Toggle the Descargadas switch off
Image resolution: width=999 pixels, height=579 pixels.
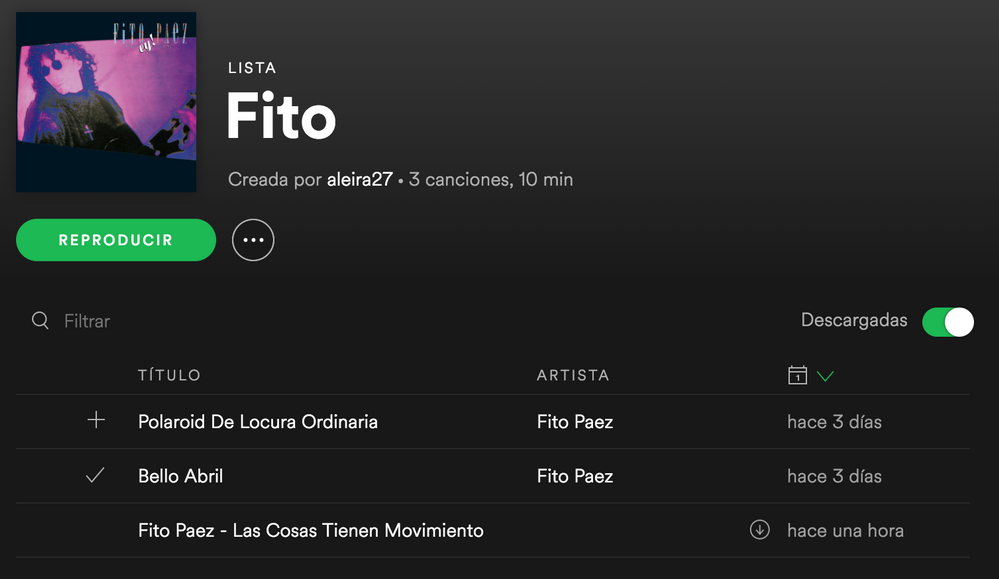[947, 321]
